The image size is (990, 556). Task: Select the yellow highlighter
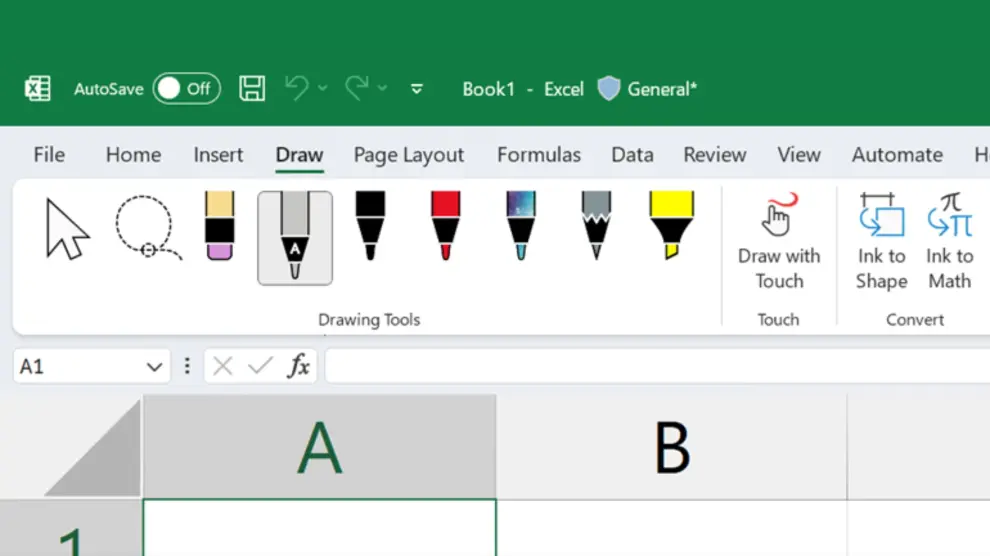pyautogui.click(x=671, y=227)
